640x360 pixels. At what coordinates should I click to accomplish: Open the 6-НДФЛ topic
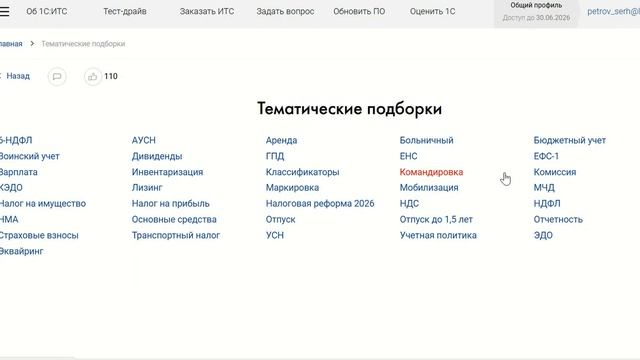(x=16, y=140)
